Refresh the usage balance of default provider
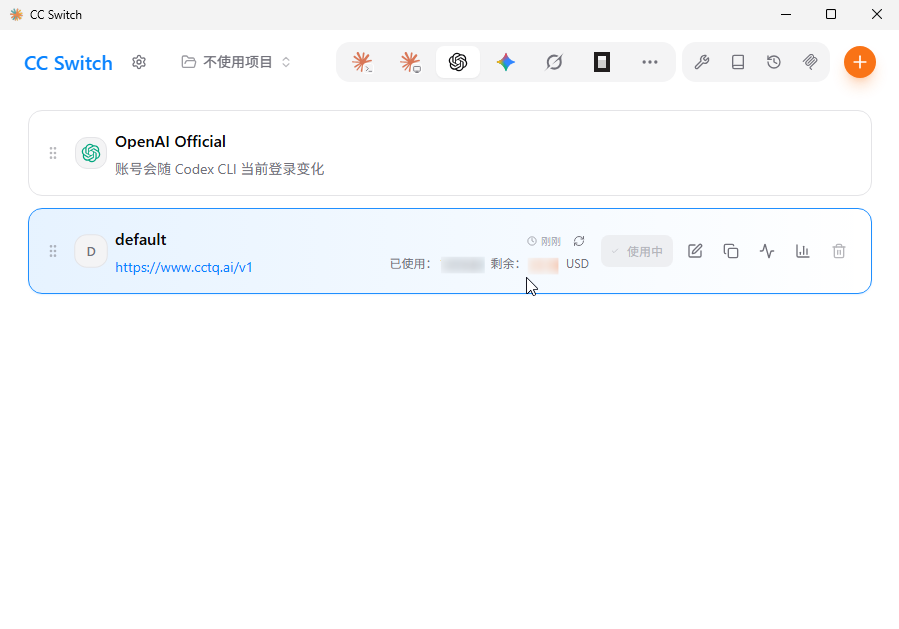Screen dimensions: 899x629 (x=579, y=241)
